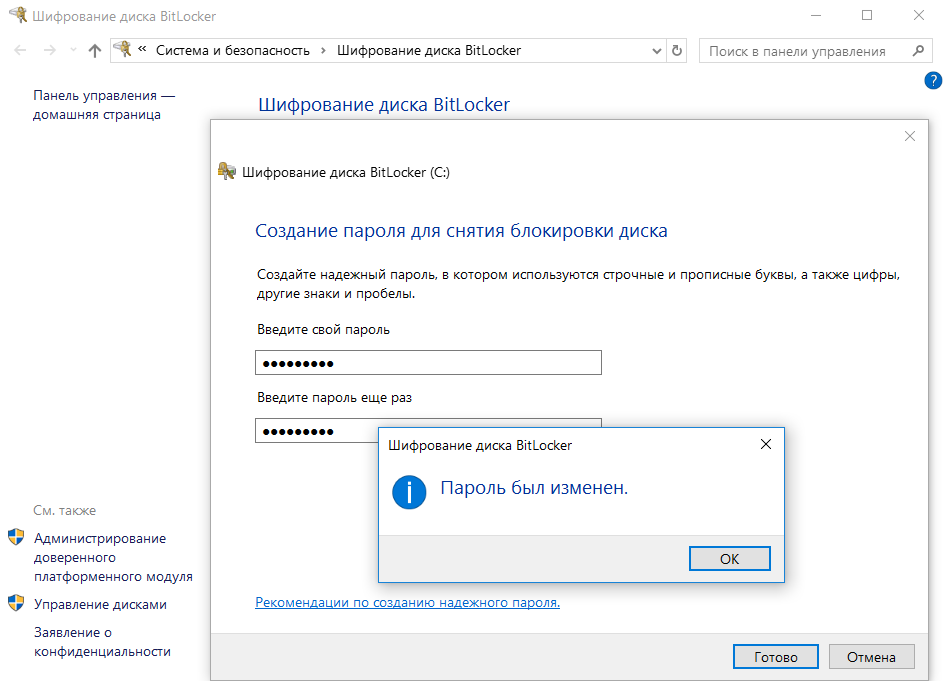The image size is (945, 681).
Task: Click the blue info icon in message box
Action: pos(410,491)
